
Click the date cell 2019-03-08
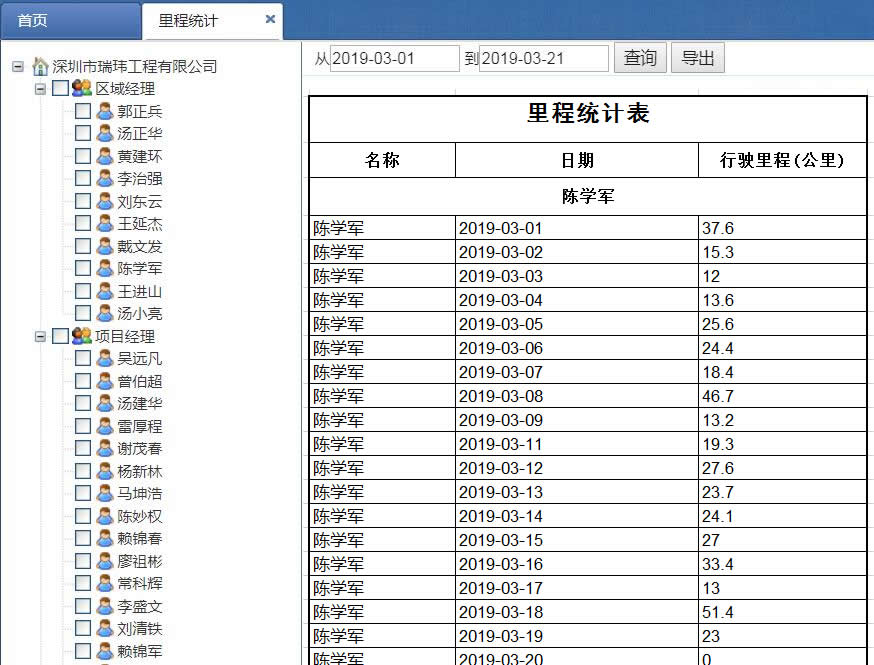pyautogui.click(x=577, y=396)
